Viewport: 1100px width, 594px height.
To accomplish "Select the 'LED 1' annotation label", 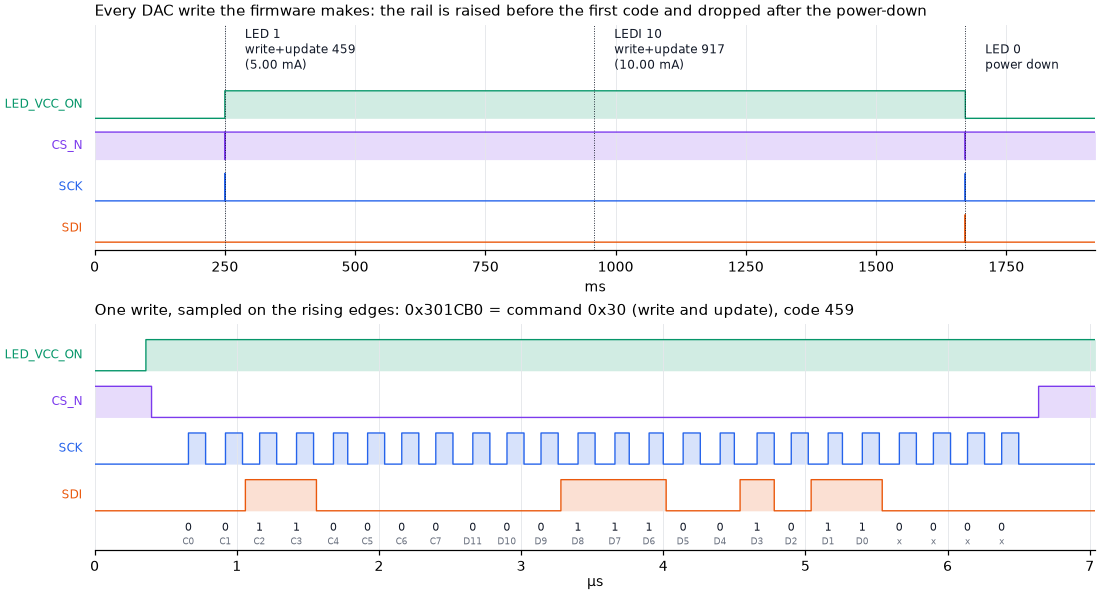I will pyautogui.click(x=262, y=34).
